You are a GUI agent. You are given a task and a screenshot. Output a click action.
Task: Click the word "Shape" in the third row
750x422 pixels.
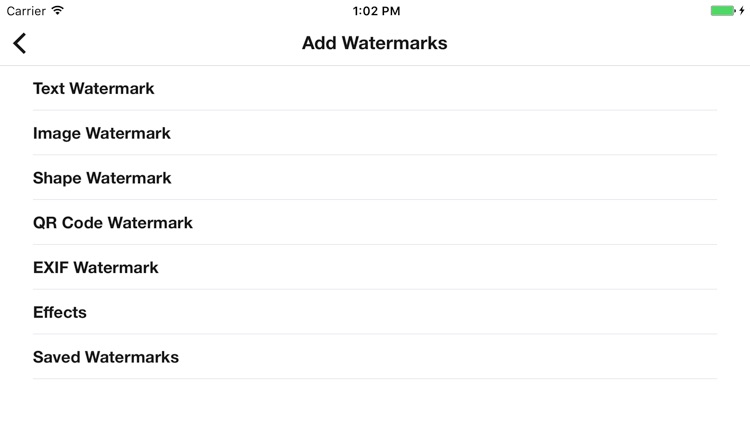coord(57,178)
